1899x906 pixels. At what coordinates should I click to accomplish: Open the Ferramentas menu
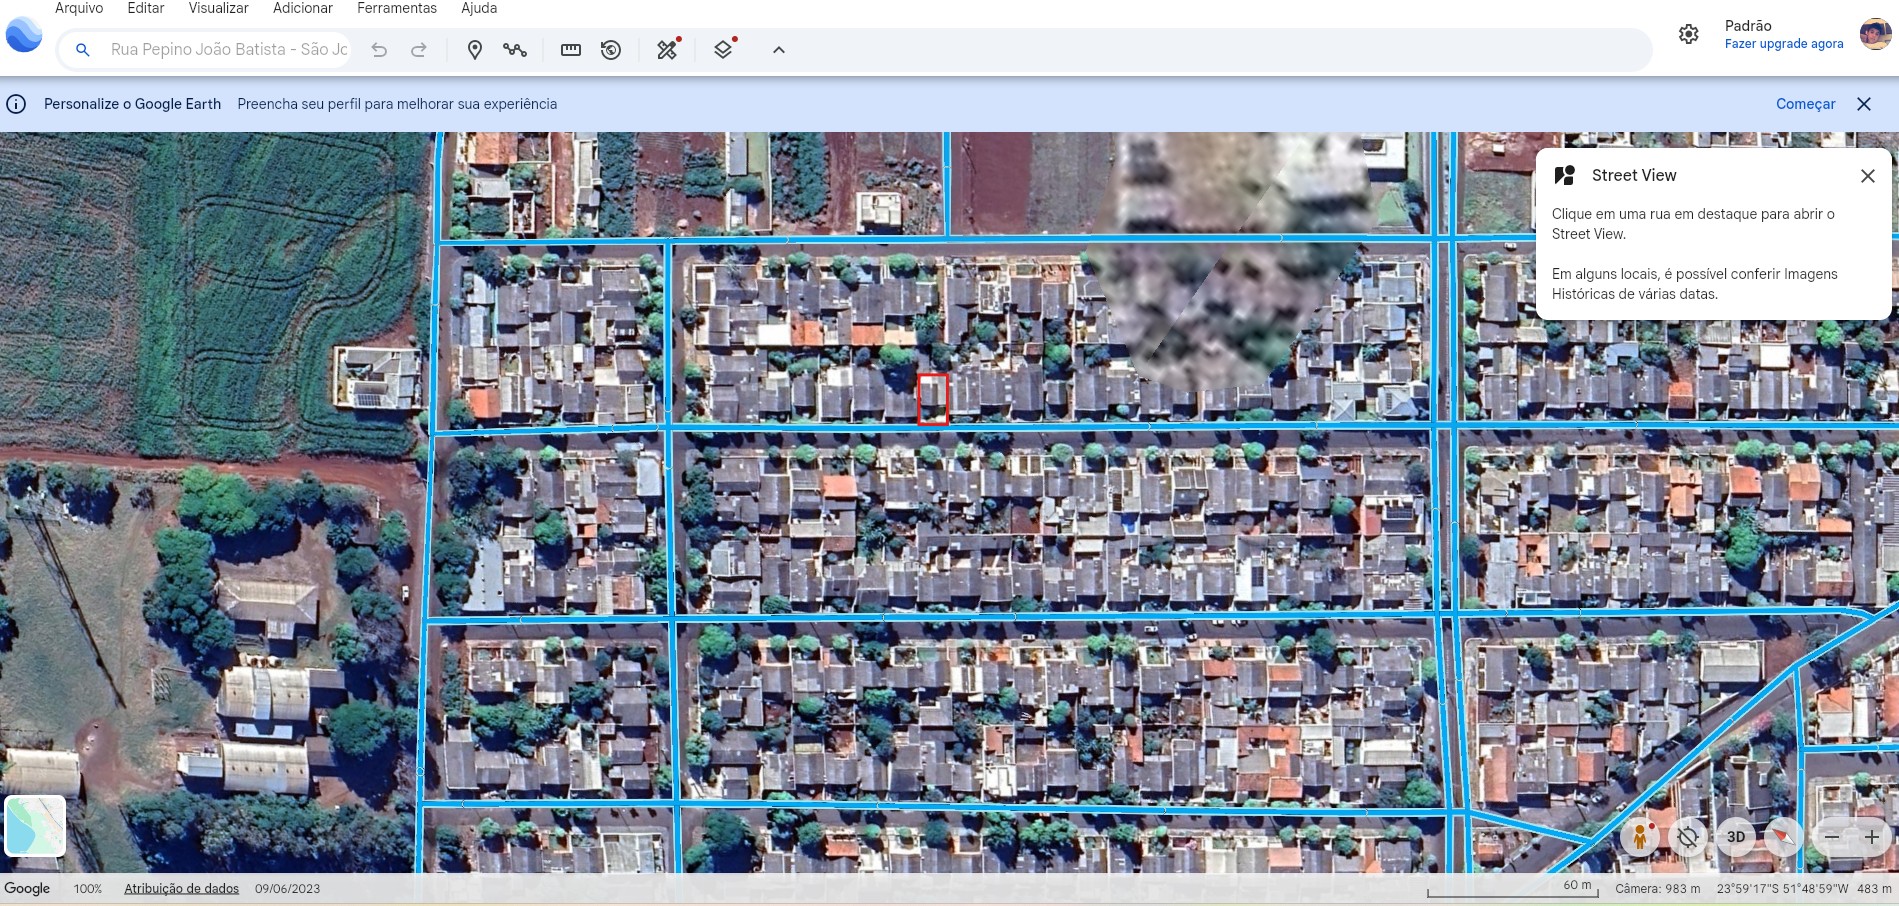pyautogui.click(x=397, y=8)
